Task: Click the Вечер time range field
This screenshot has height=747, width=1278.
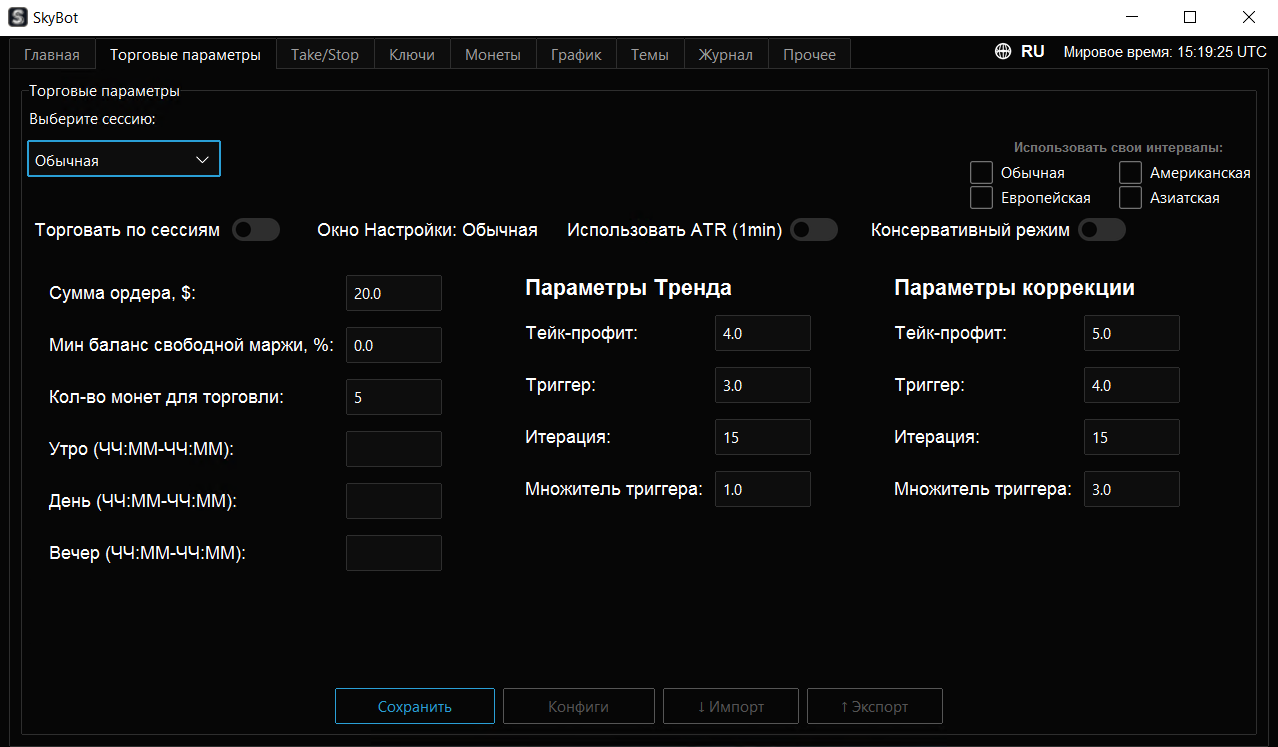Action: click(394, 553)
